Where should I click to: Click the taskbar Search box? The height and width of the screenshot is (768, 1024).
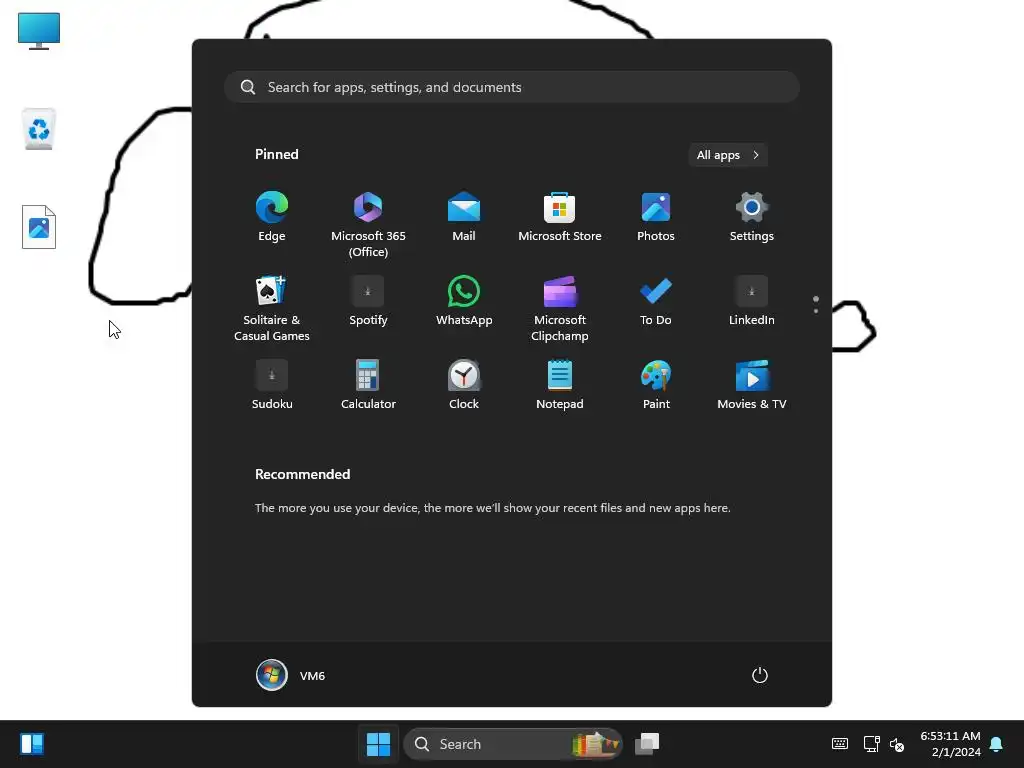pos(513,744)
